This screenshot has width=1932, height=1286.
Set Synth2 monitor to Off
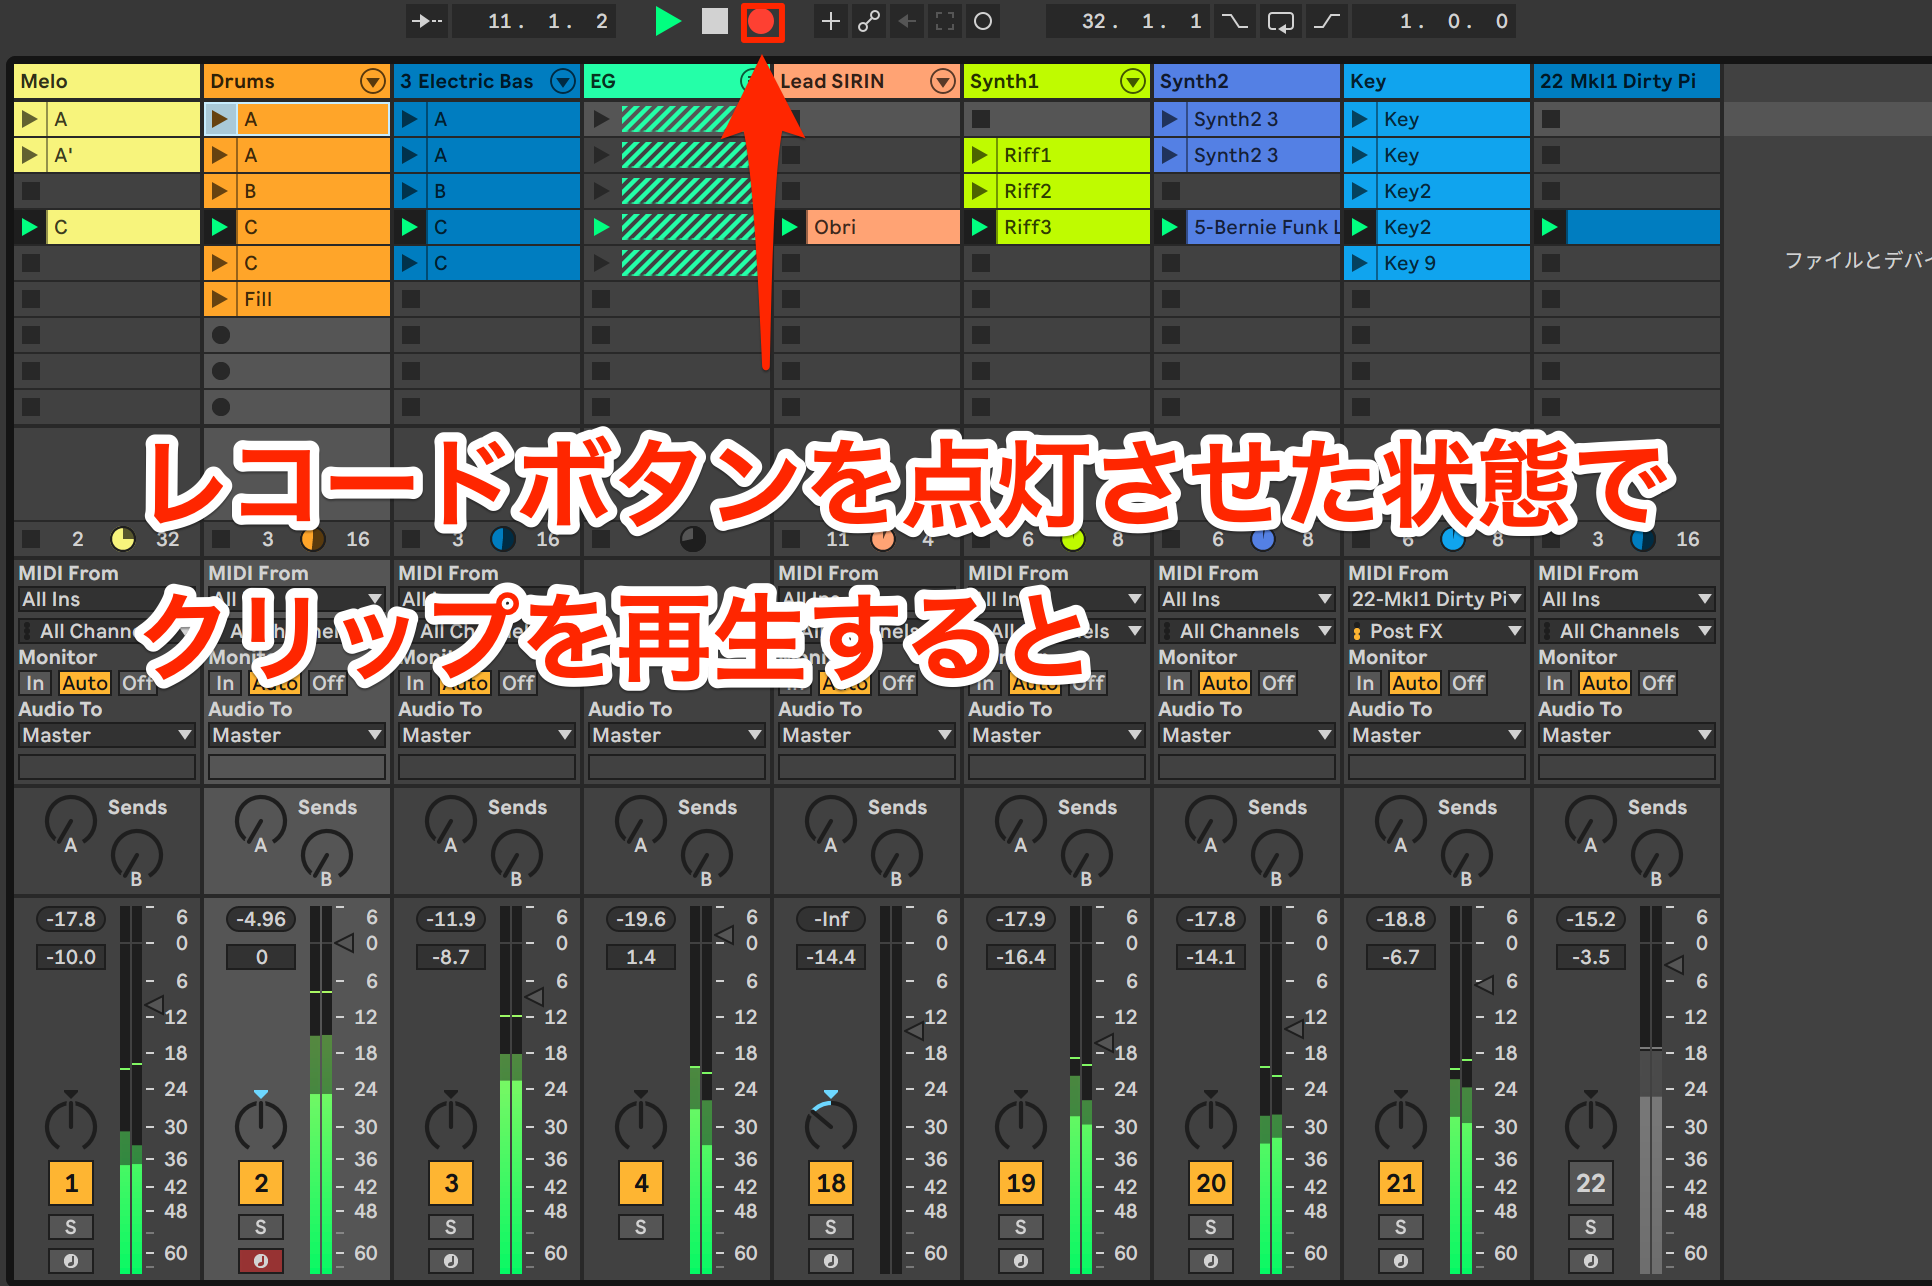tap(1277, 683)
